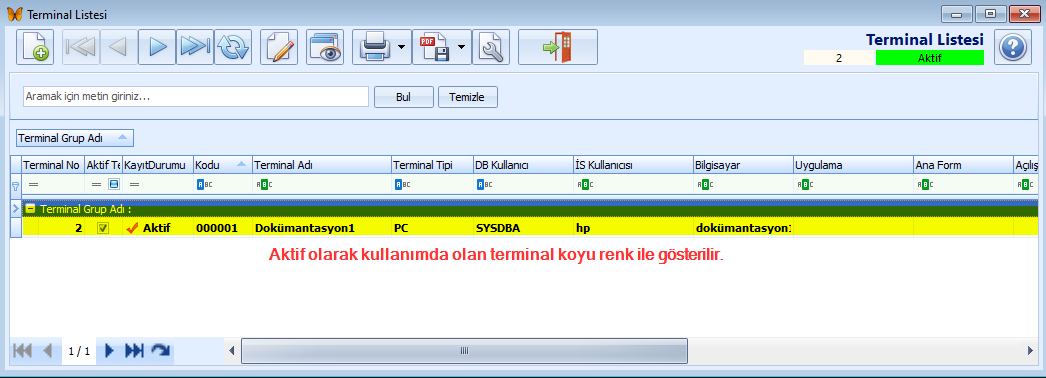Screen dimensions: 1046x378
Task: Sort by Terminal Tipi column header
Action: [432, 165]
